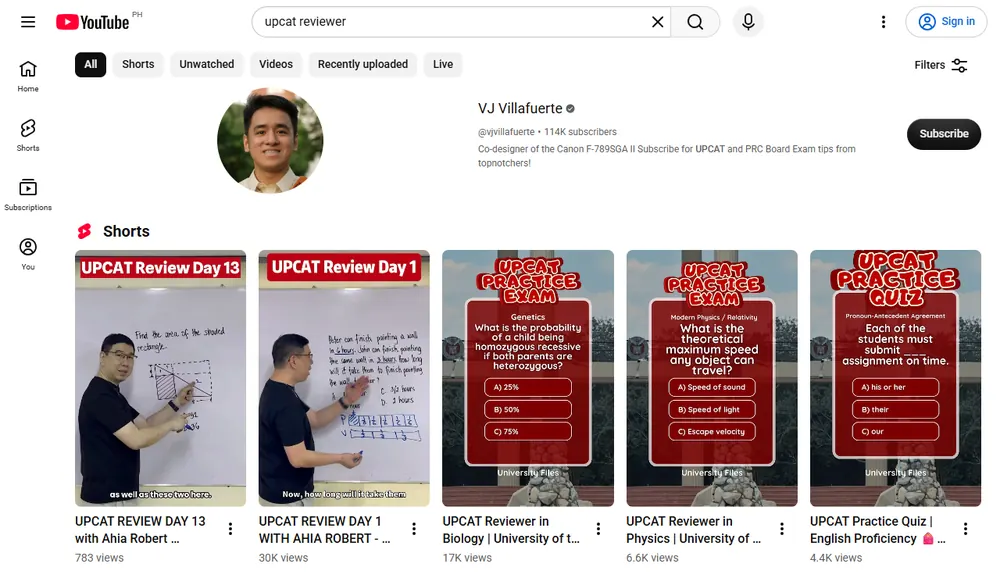Click the magnifier search button

[695, 22]
